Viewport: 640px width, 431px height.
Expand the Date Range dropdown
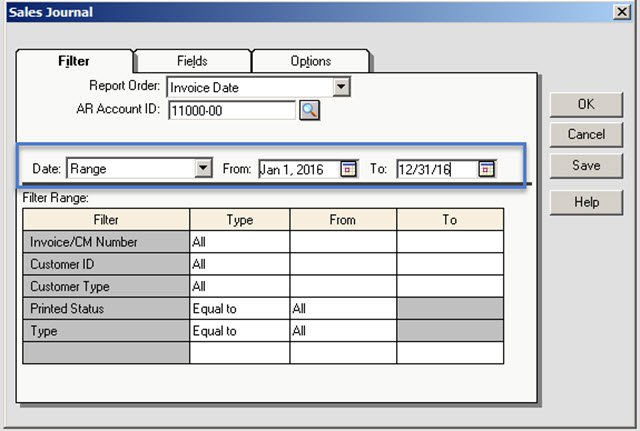pyautogui.click(x=204, y=169)
